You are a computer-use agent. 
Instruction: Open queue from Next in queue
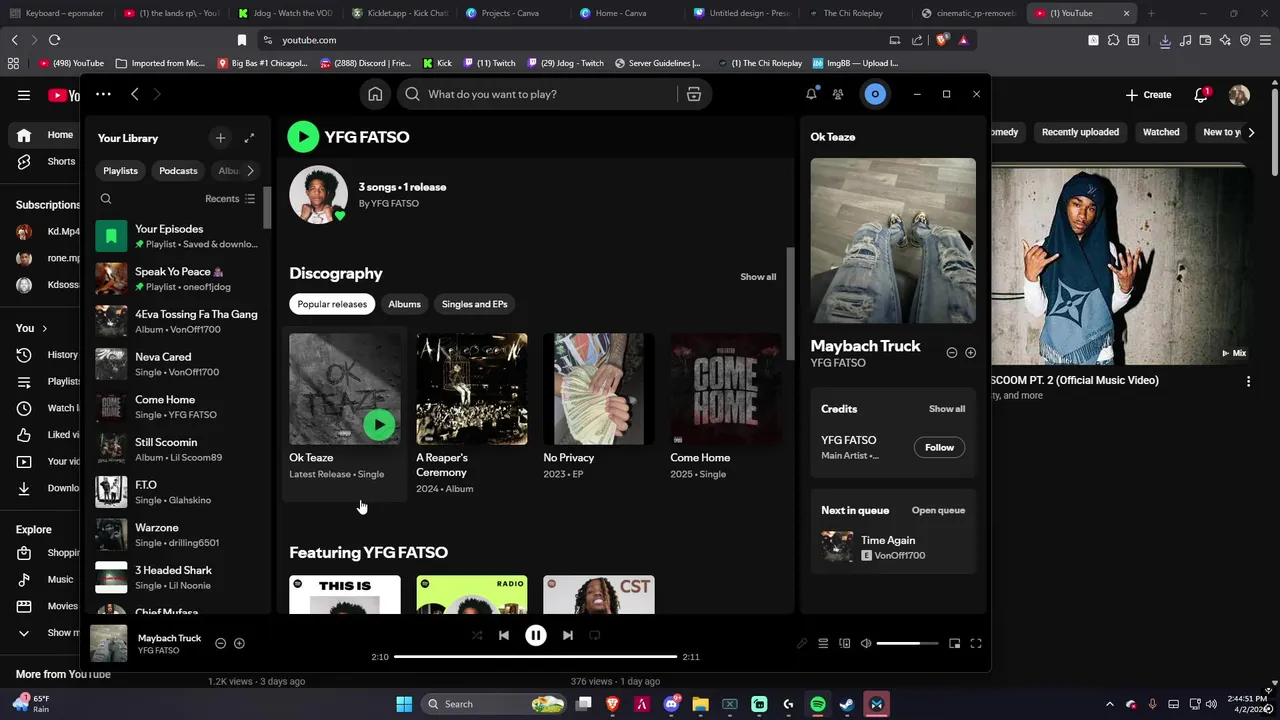tap(938, 510)
